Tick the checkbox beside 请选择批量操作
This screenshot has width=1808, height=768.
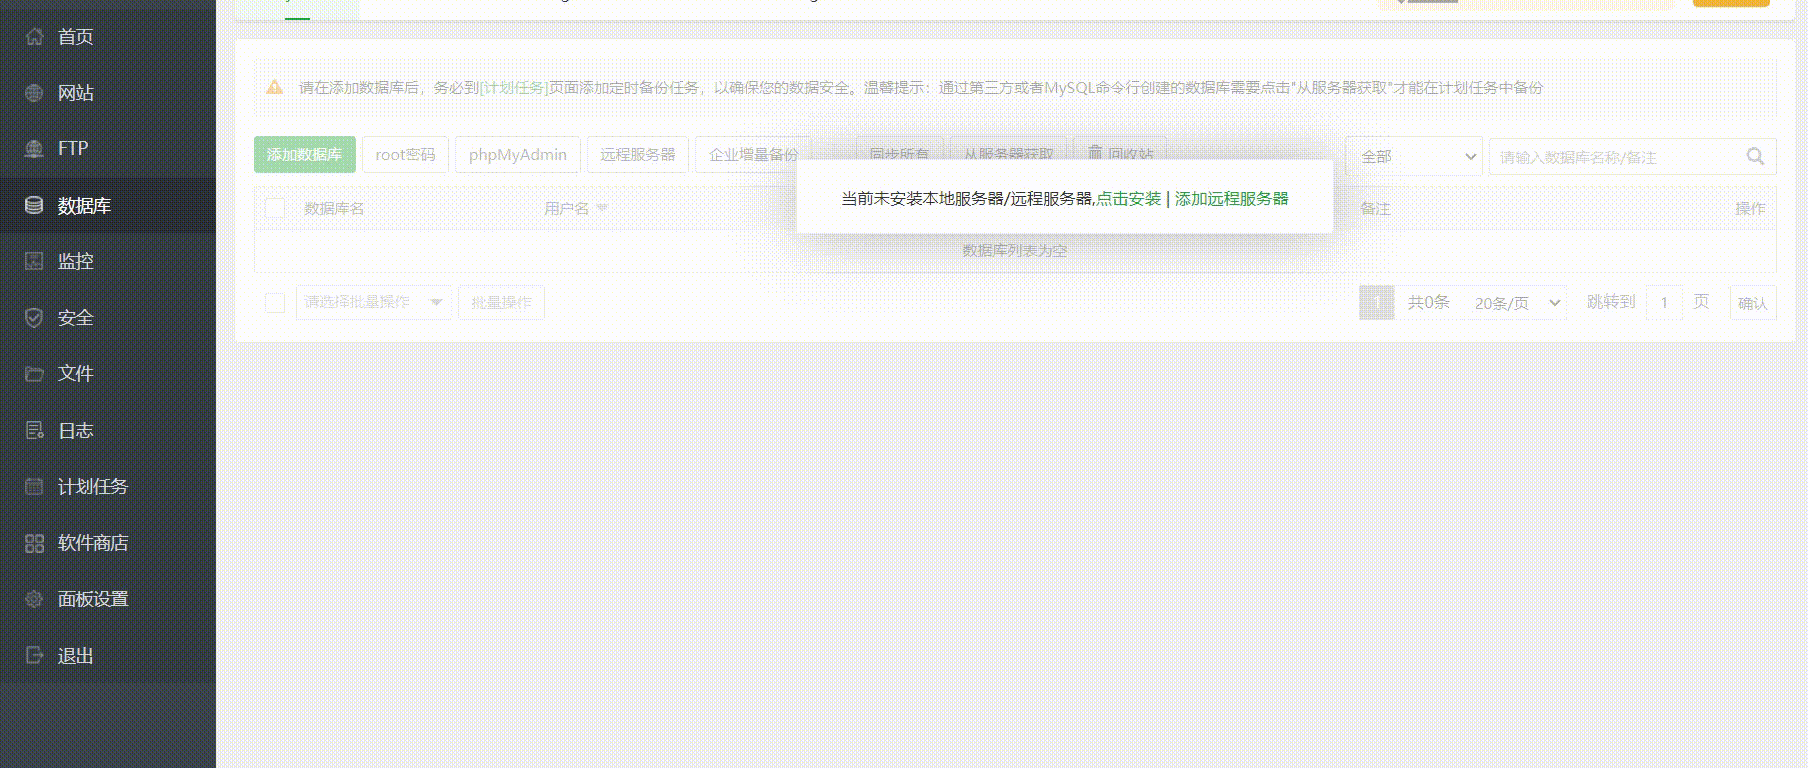point(275,302)
